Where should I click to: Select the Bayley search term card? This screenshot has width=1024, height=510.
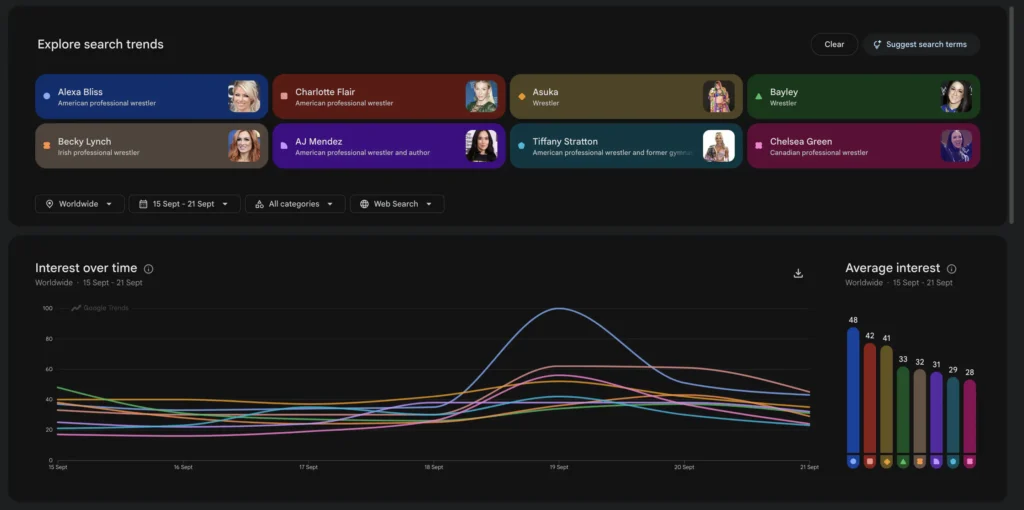point(863,97)
